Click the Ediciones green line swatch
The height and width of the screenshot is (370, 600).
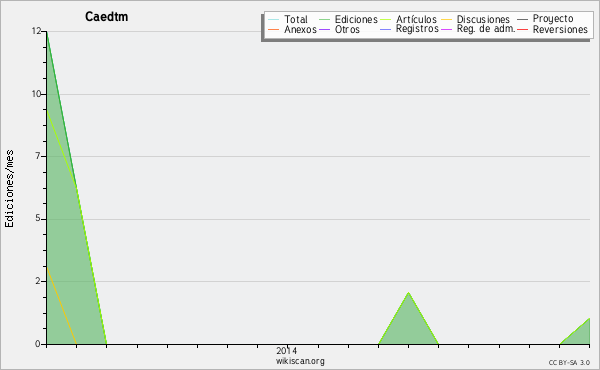click(x=324, y=20)
